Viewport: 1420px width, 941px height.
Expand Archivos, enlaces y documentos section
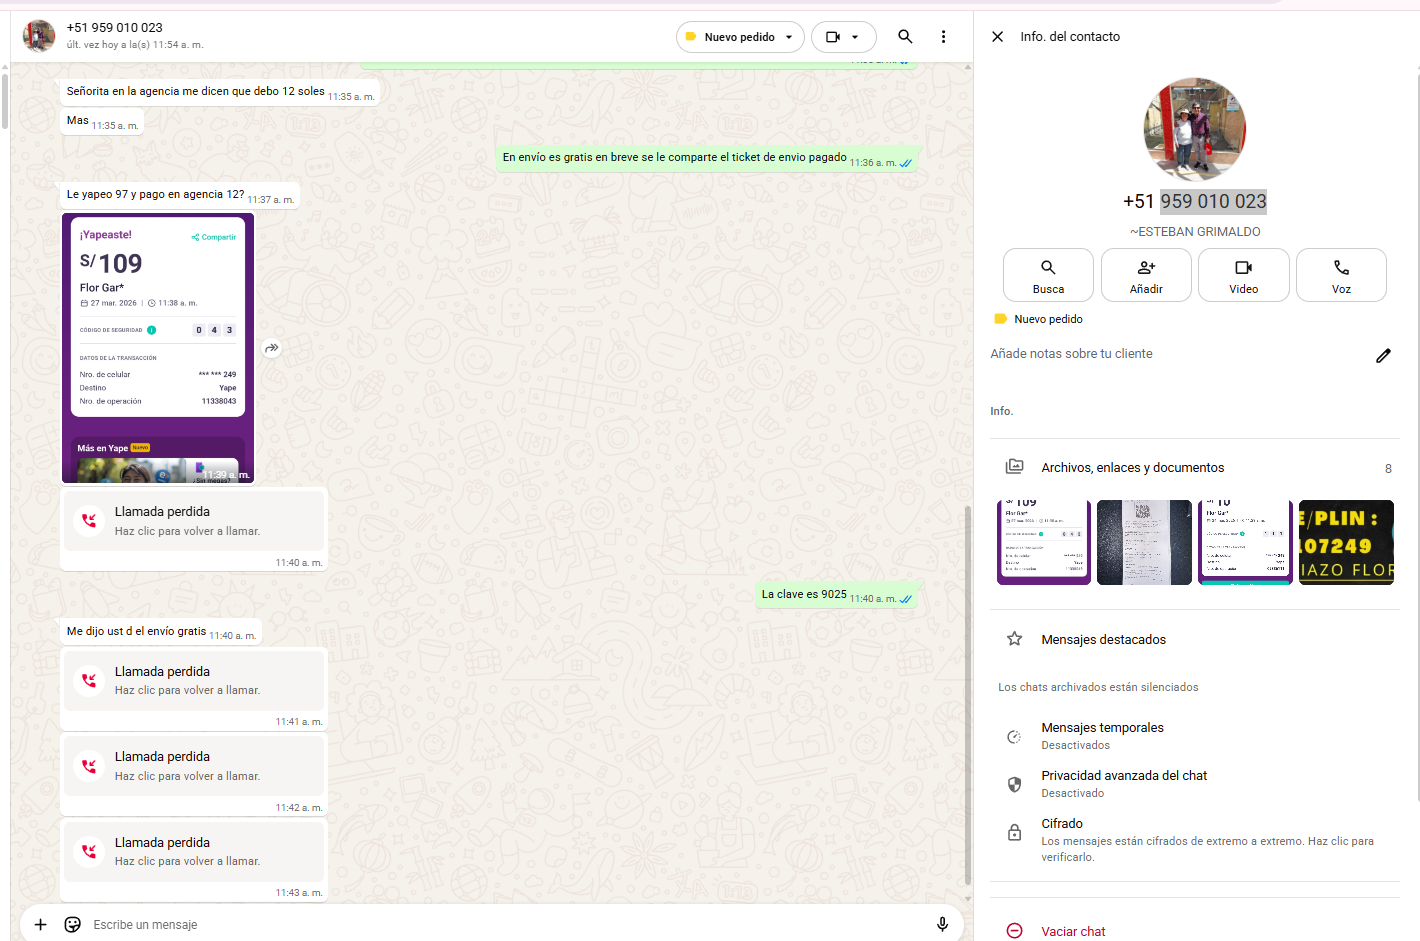[1132, 468]
